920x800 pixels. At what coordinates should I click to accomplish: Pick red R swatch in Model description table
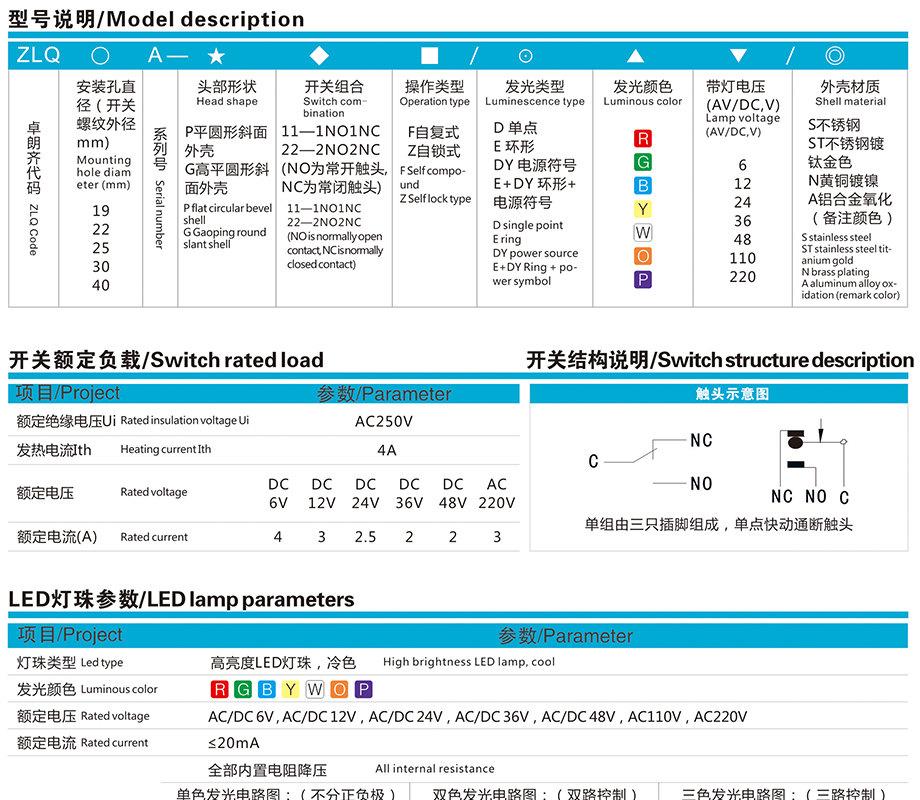(643, 139)
